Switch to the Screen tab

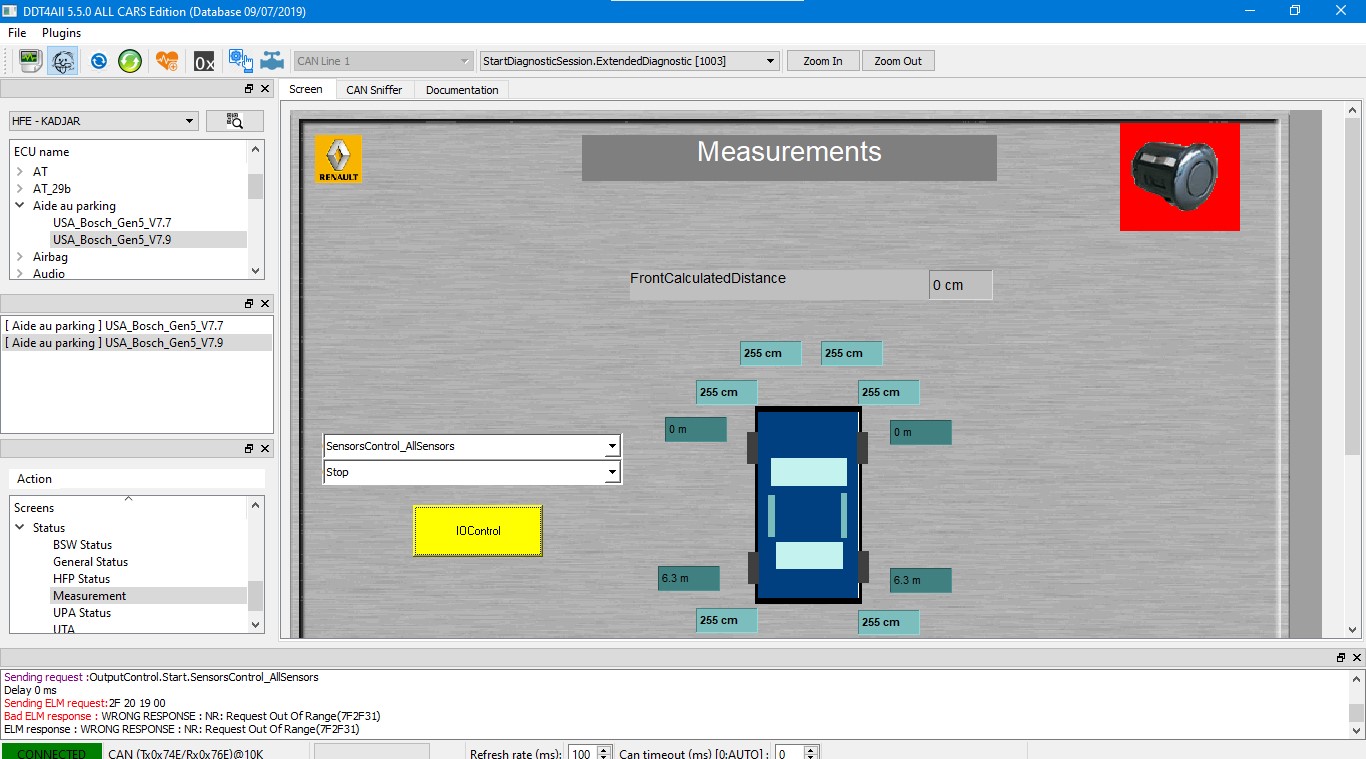point(306,89)
